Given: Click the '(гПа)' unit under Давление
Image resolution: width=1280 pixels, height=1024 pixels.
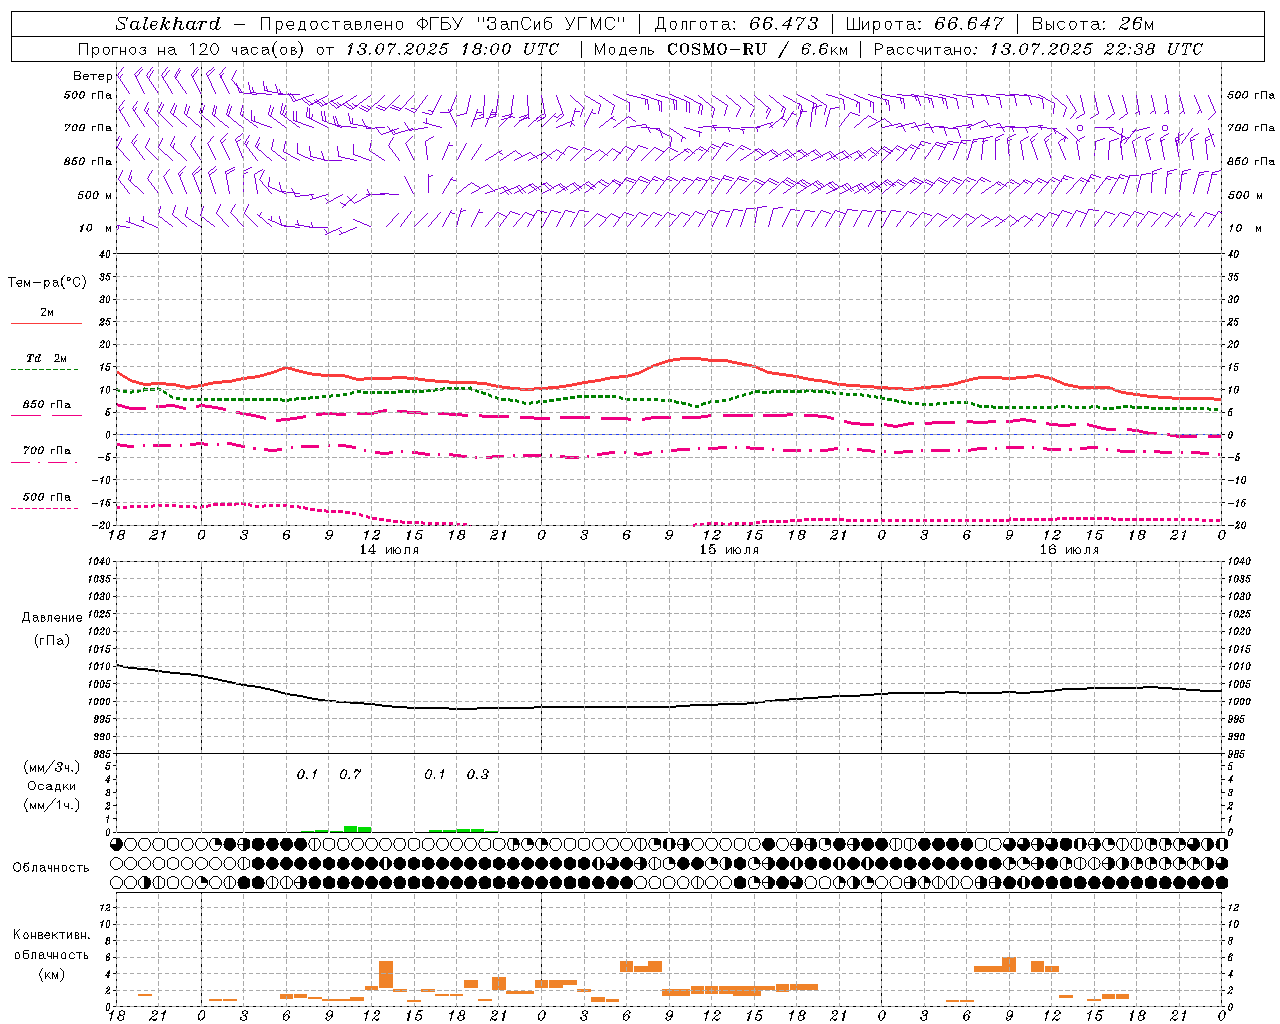Looking at the screenshot, I should [x=51, y=641].
